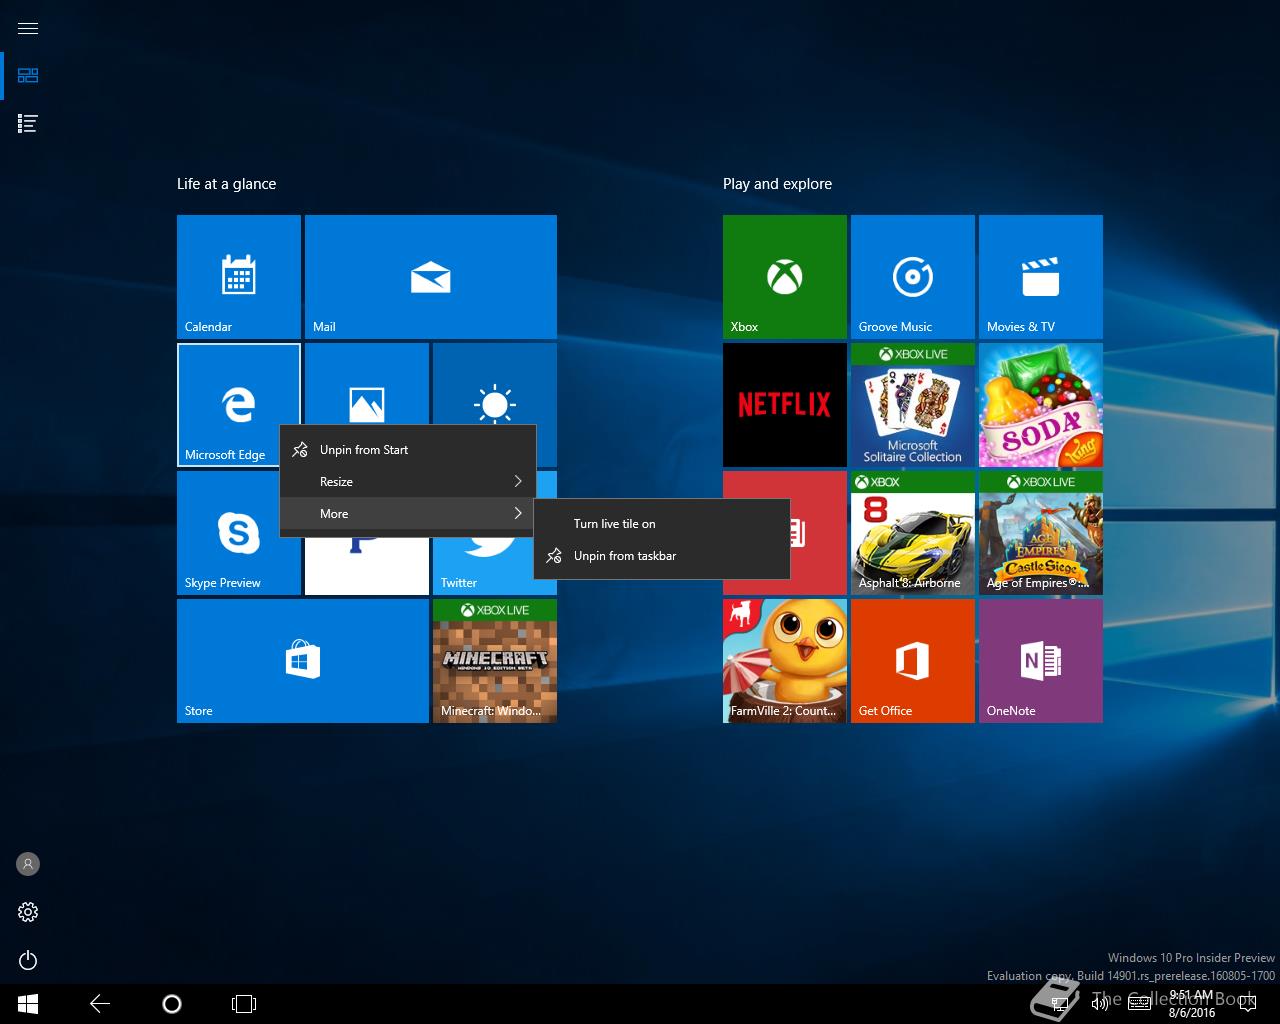Select Unpin from Start
The image size is (1280, 1024).
point(408,450)
